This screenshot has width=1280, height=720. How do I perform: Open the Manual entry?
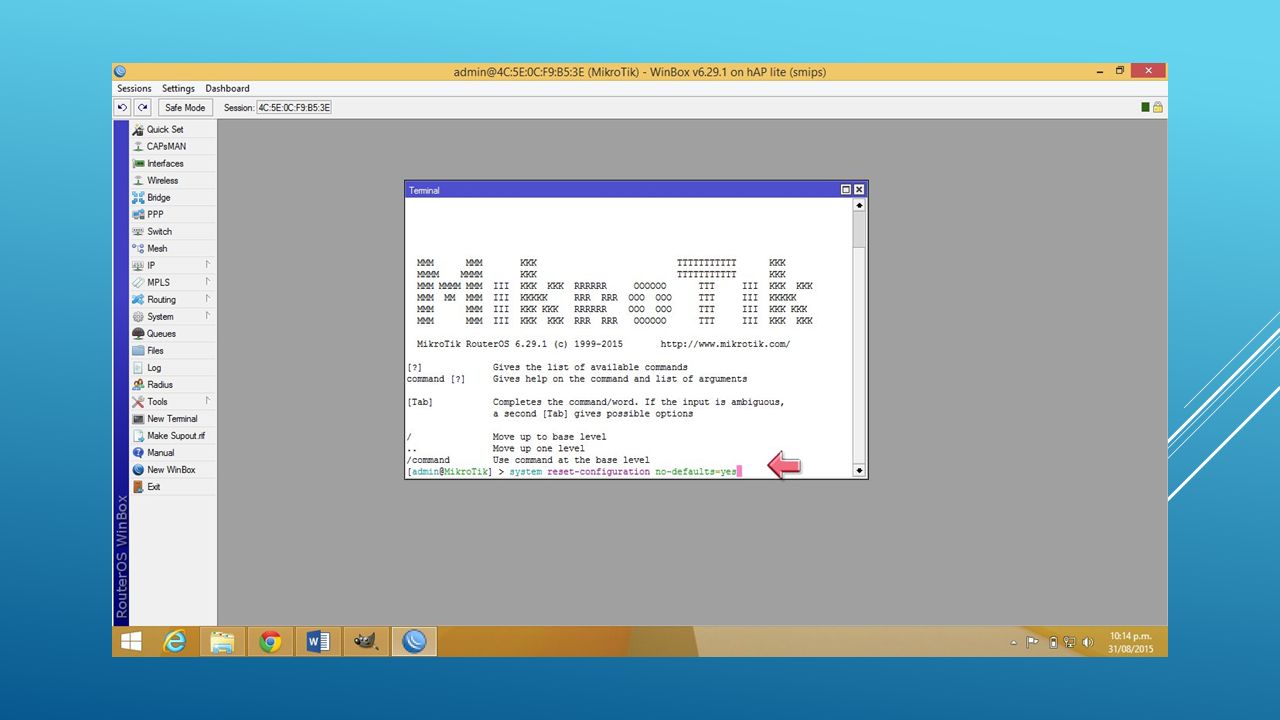[173, 452]
